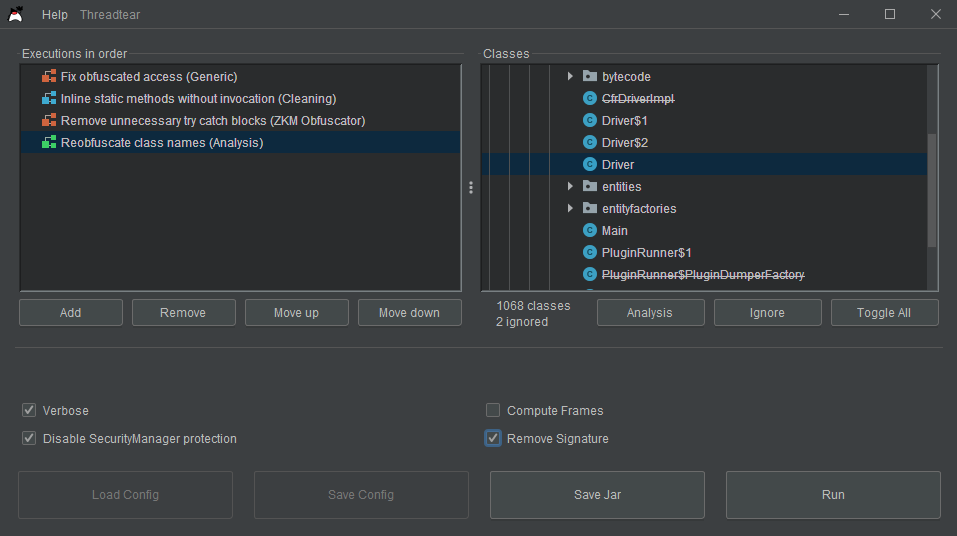Viewport: 957px width, 536px height.
Task: Select the Driver class label
Action: (x=618, y=164)
